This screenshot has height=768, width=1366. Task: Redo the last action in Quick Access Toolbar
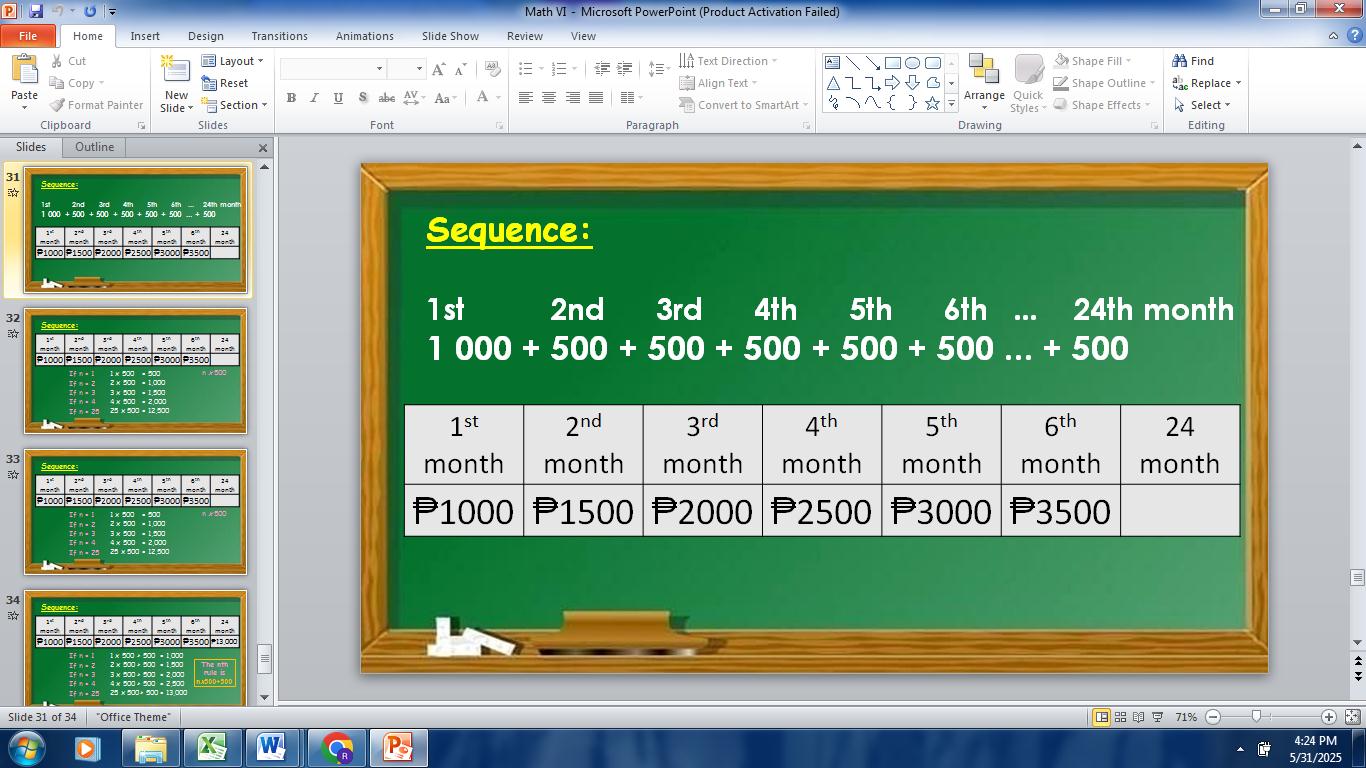tap(90, 11)
